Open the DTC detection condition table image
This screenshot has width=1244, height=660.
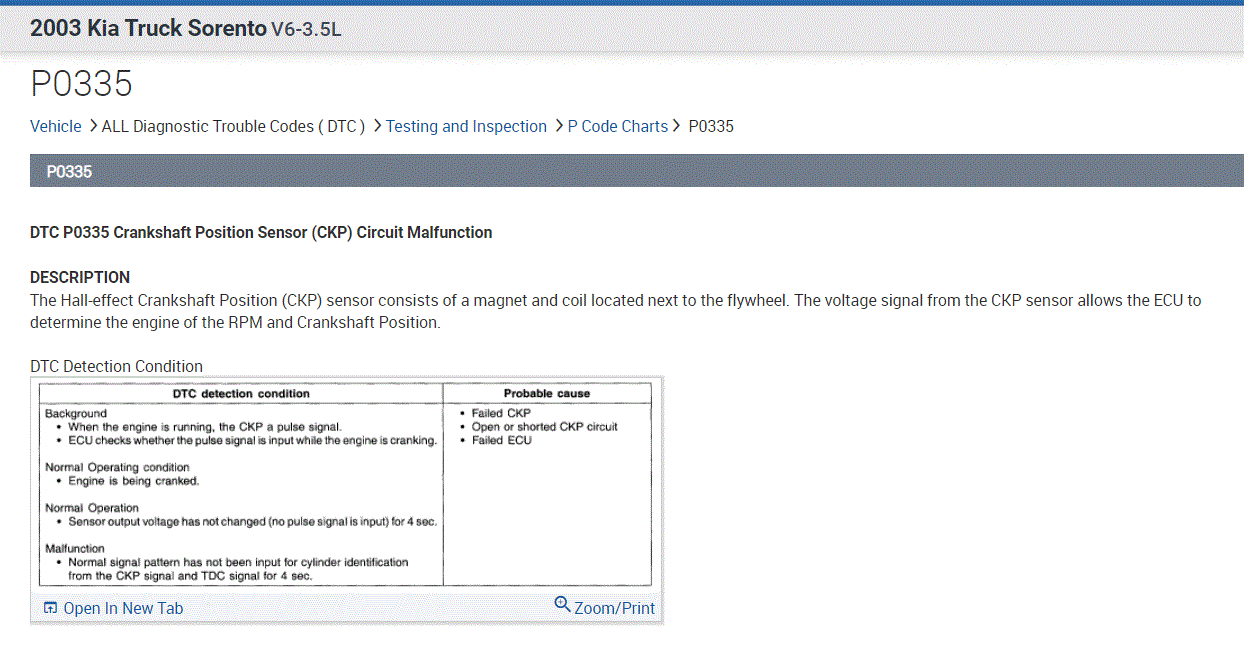click(345, 484)
